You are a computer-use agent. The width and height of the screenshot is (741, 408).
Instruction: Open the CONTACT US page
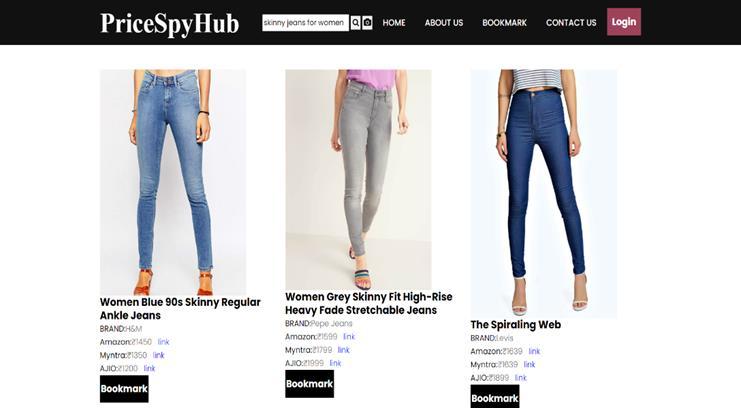click(571, 23)
